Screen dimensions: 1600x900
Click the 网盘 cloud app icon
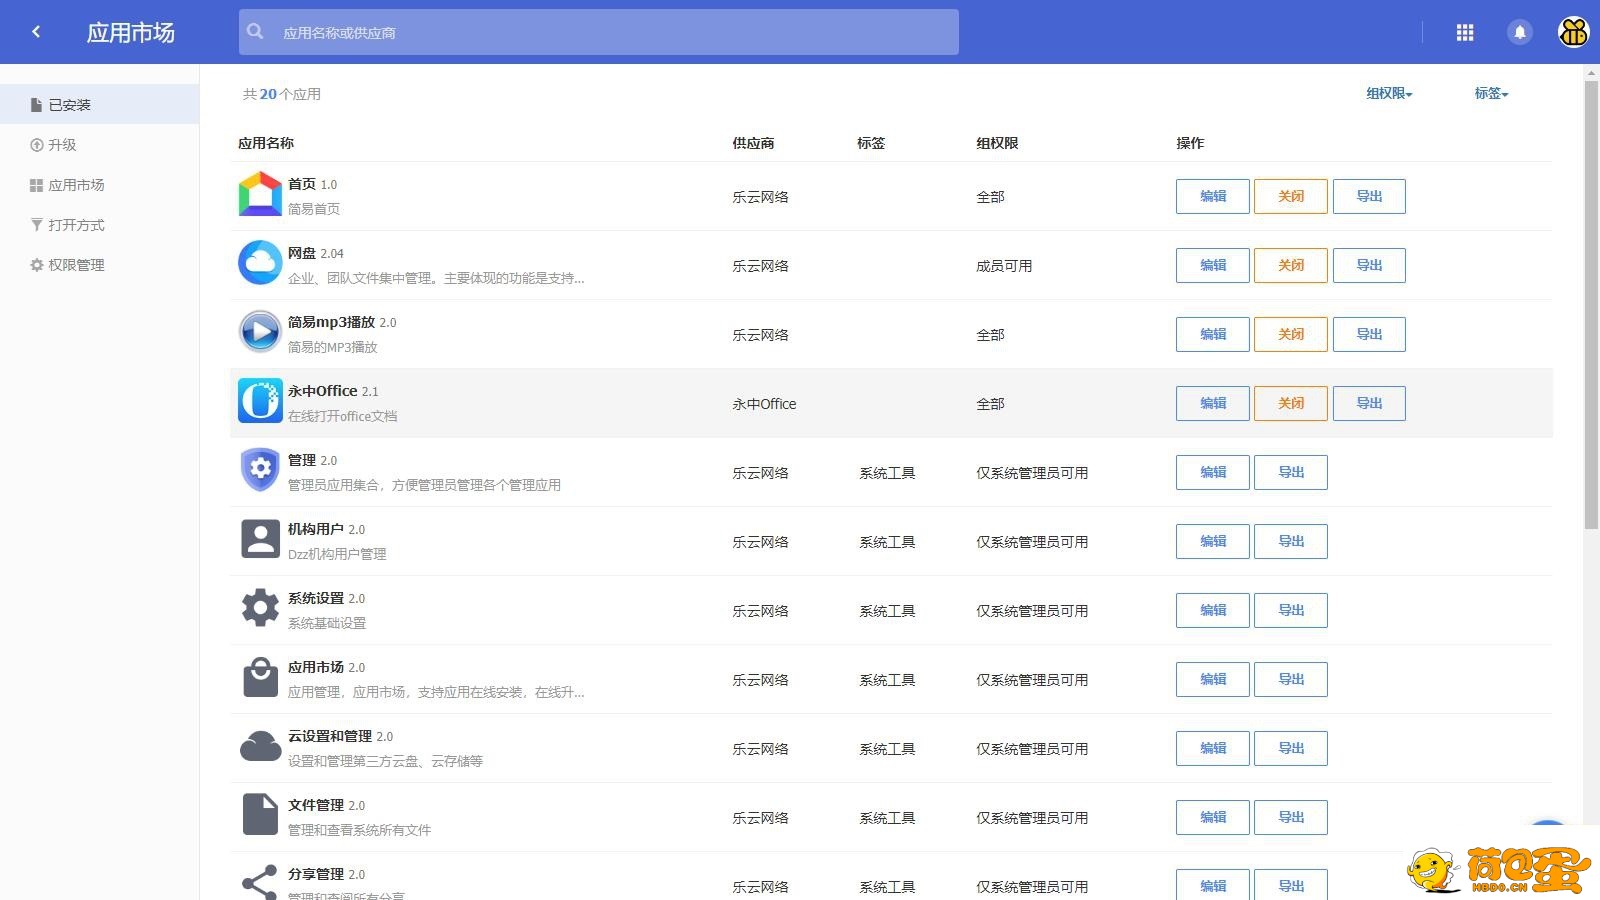(260, 263)
